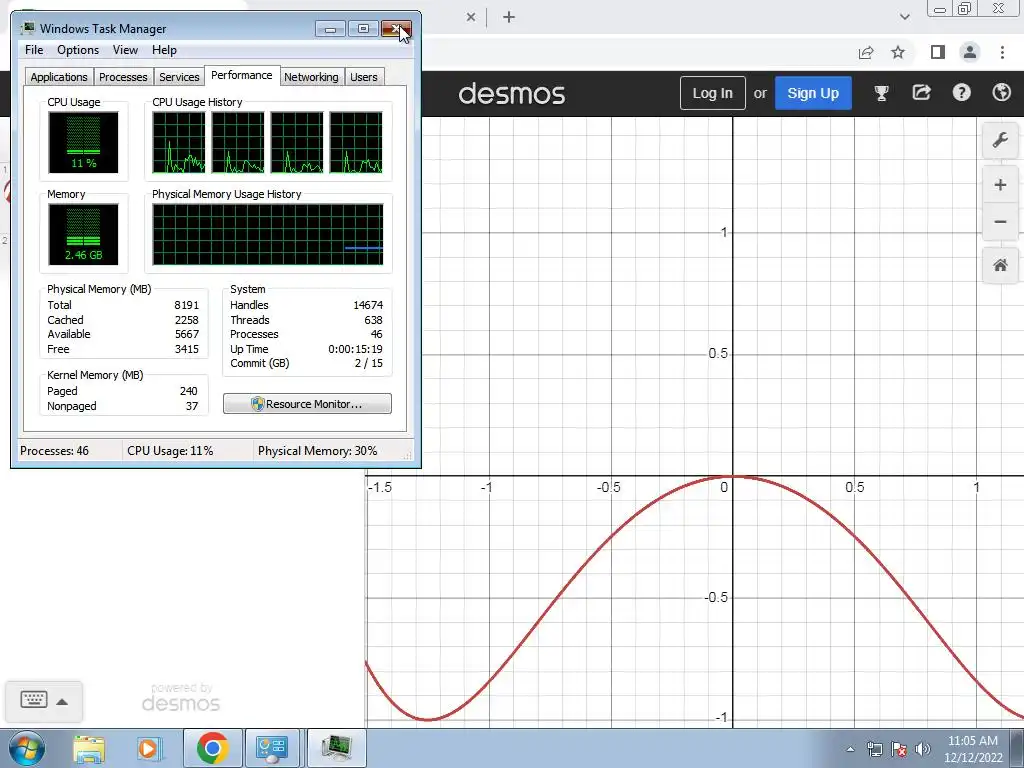This screenshot has height=768, width=1024.
Task: Open Task Manager Help menu
Action: (x=164, y=50)
